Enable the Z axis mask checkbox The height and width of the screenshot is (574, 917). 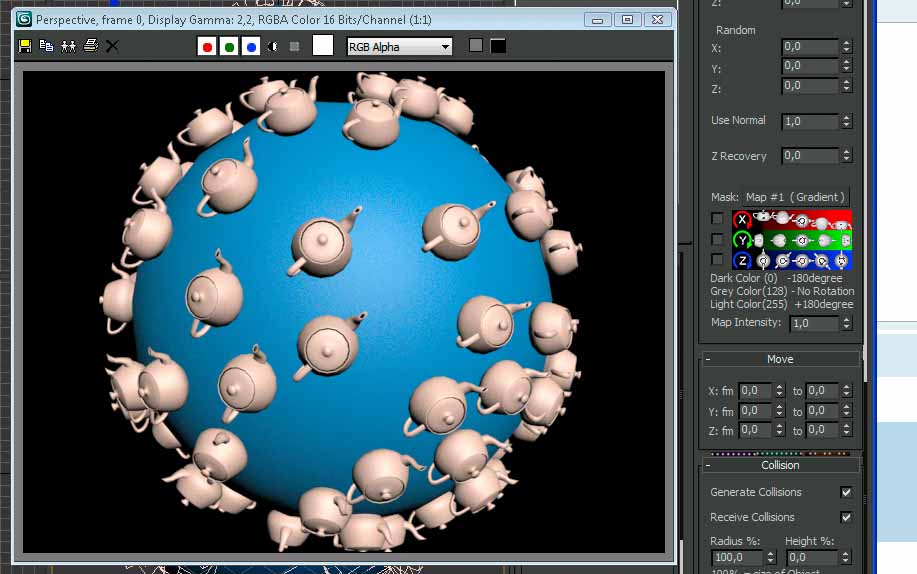click(717, 259)
